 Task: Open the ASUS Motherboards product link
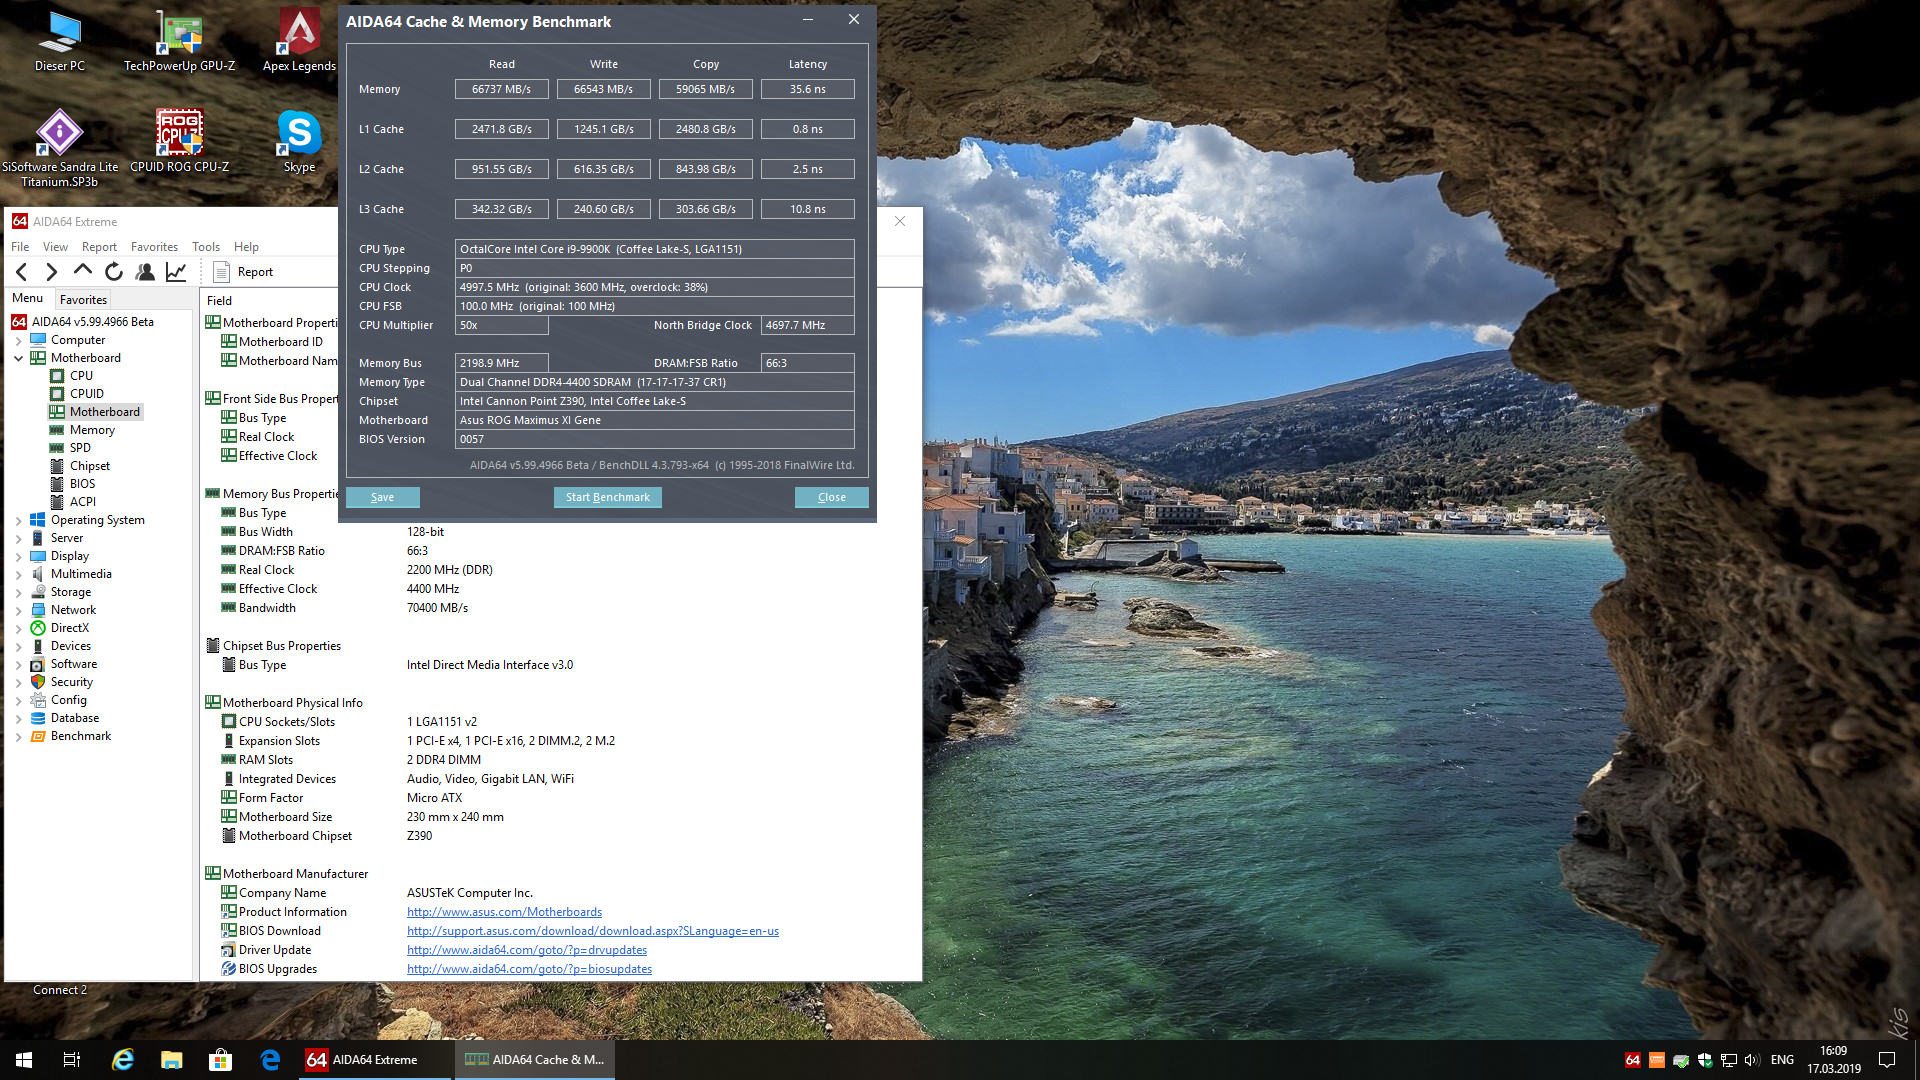click(504, 912)
